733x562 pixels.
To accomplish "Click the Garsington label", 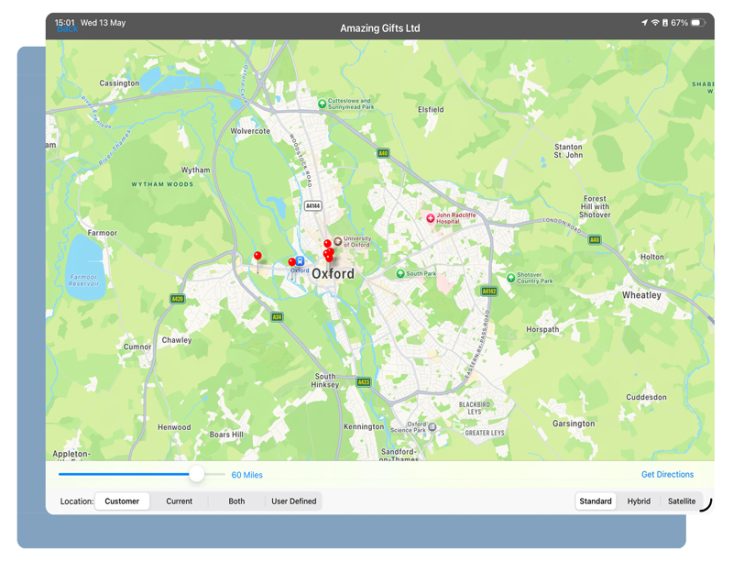I will [x=574, y=423].
